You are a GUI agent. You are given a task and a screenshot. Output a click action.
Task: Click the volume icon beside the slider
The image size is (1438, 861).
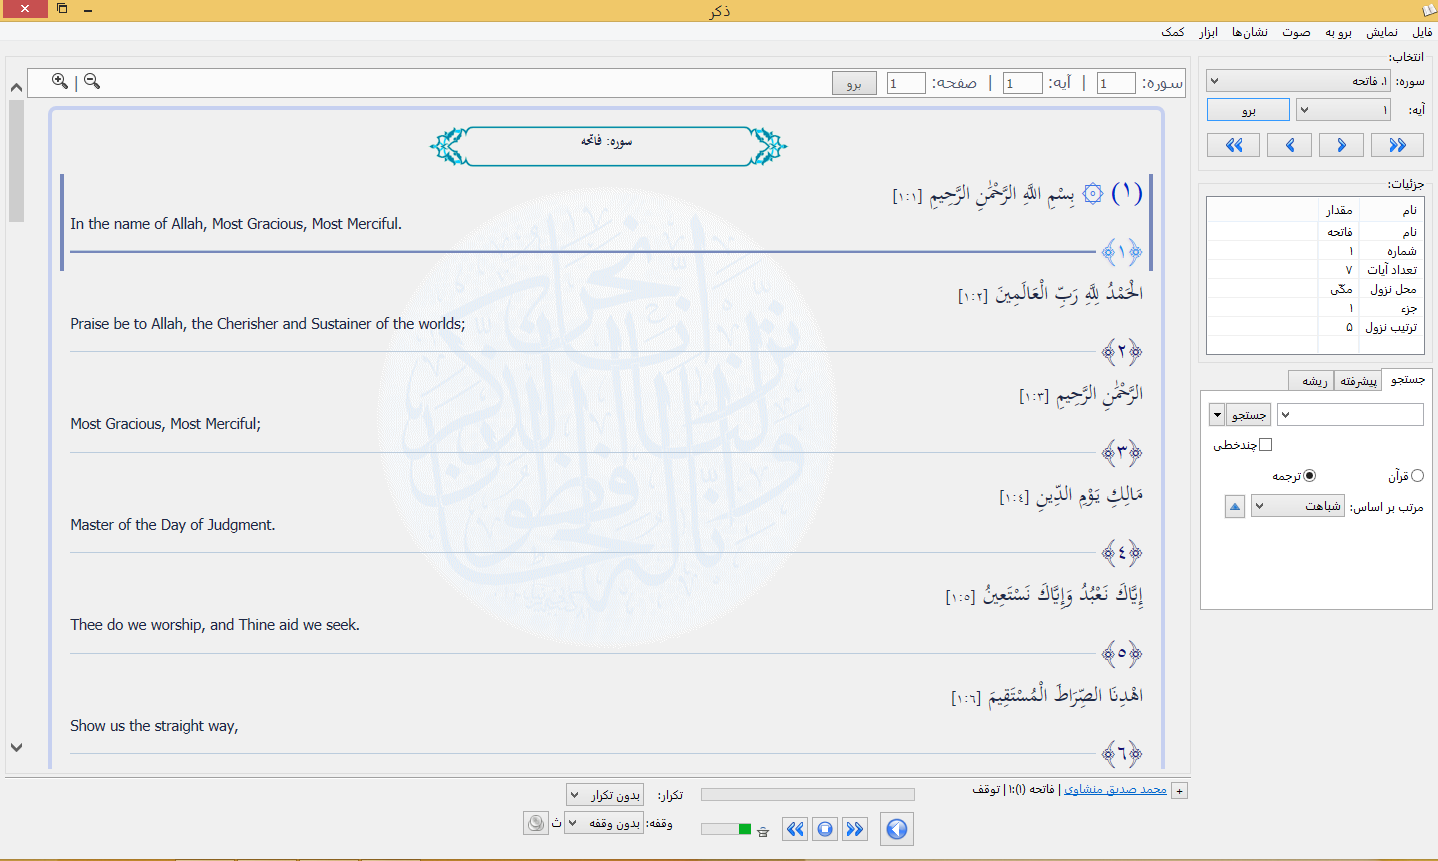click(763, 831)
